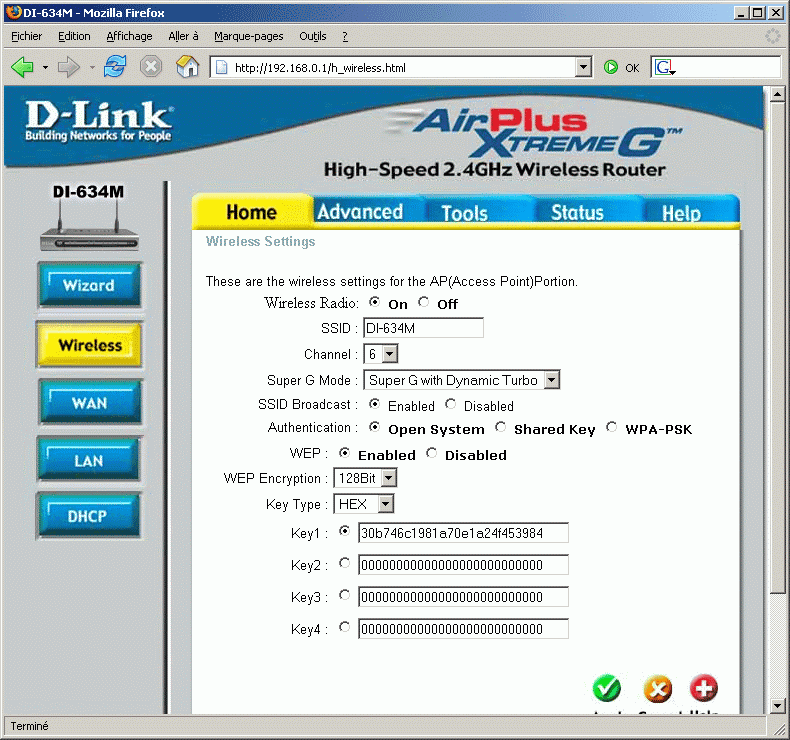Click the green Back arrow
Image resolution: width=790 pixels, height=740 pixels.
[x=22, y=67]
